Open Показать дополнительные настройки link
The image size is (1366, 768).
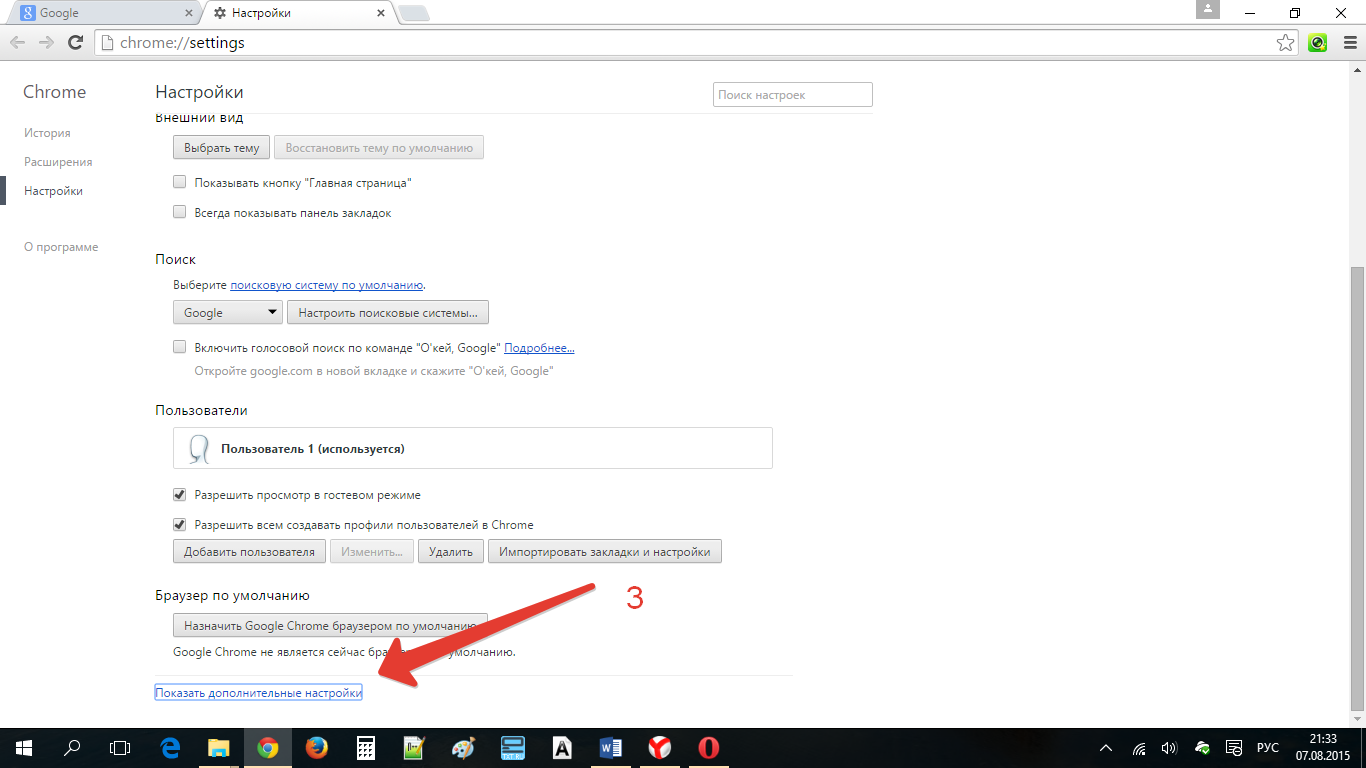258,692
